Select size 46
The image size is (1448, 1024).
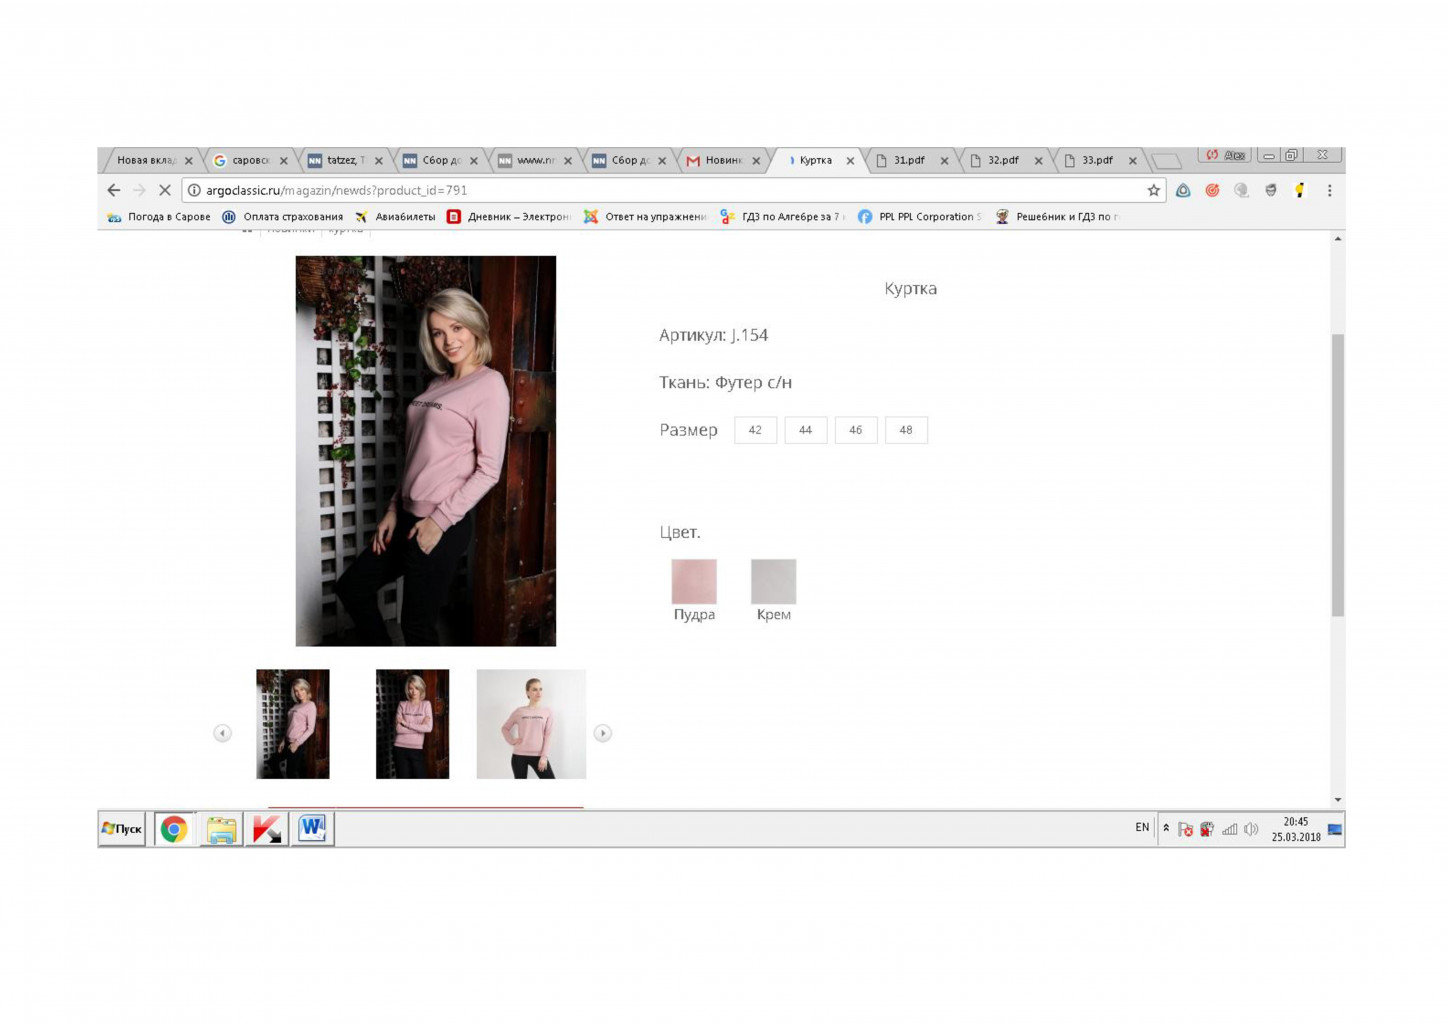click(855, 430)
